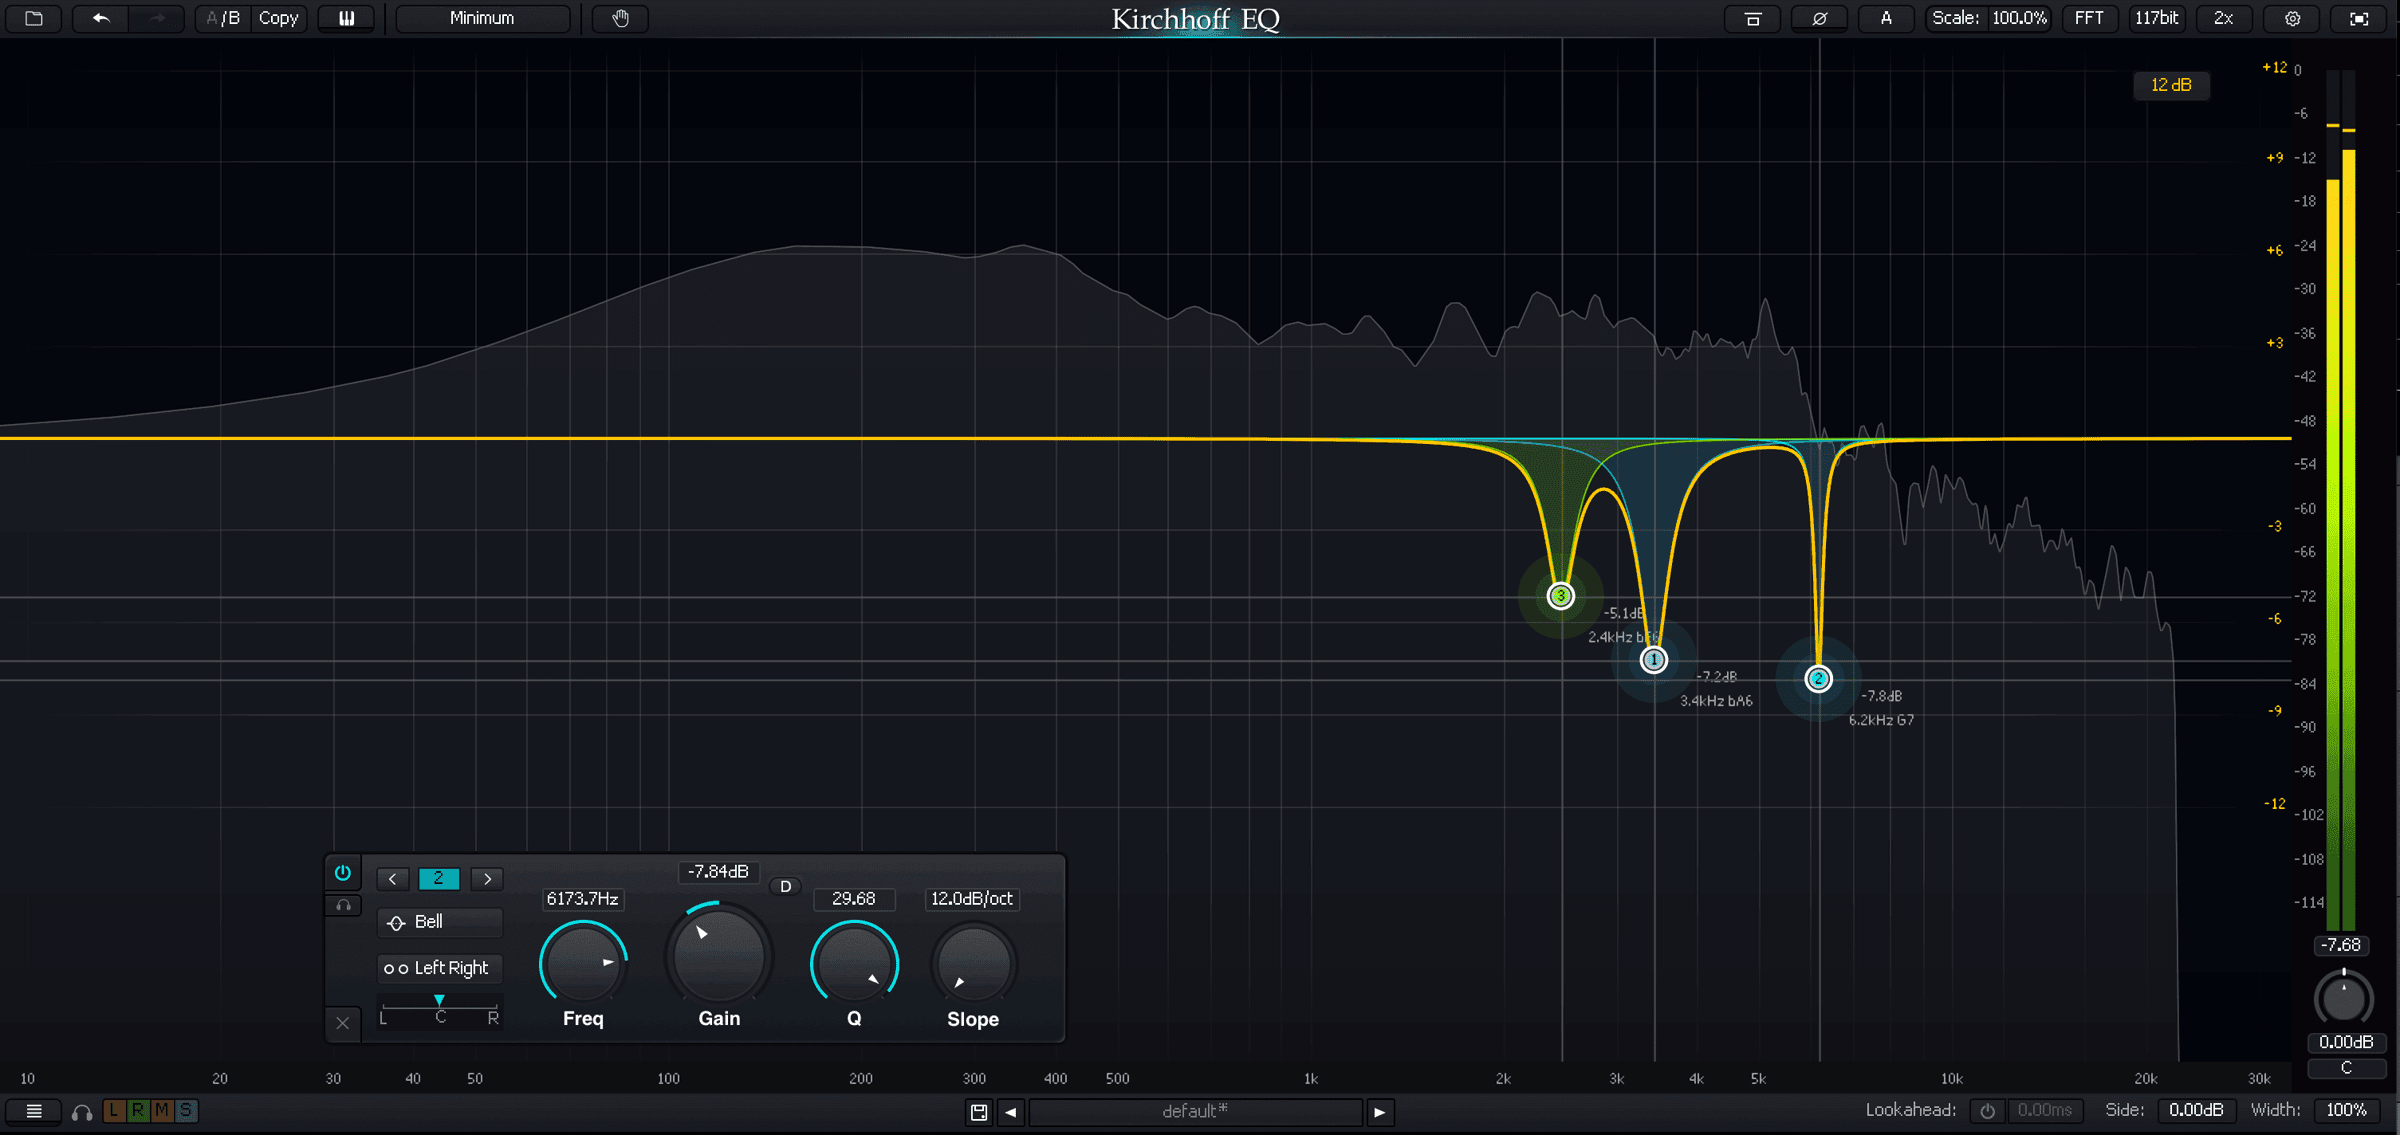Image resolution: width=2400 pixels, height=1135 pixels.
Task: Click the Q knob
Action: tap(854, 963)
